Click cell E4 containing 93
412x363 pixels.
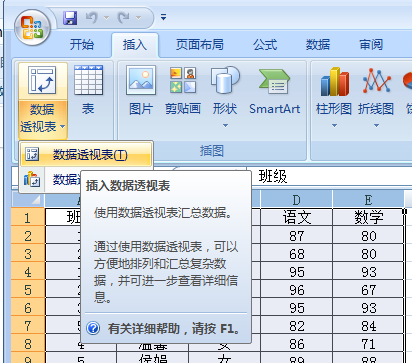tap(368, 272)
